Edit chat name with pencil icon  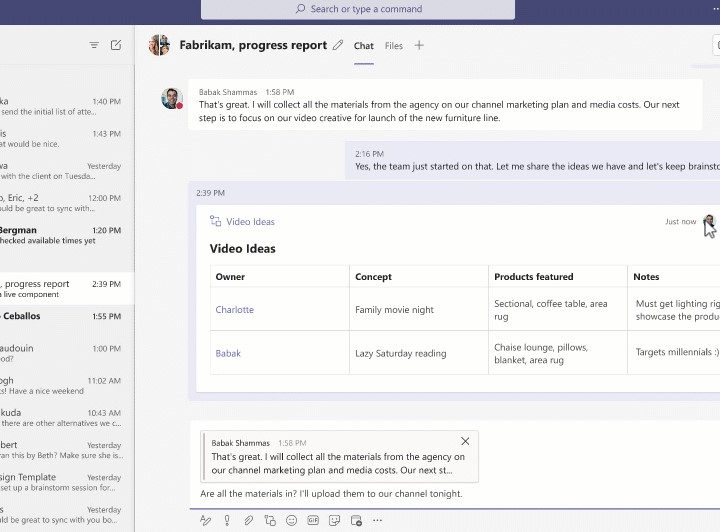338,45
